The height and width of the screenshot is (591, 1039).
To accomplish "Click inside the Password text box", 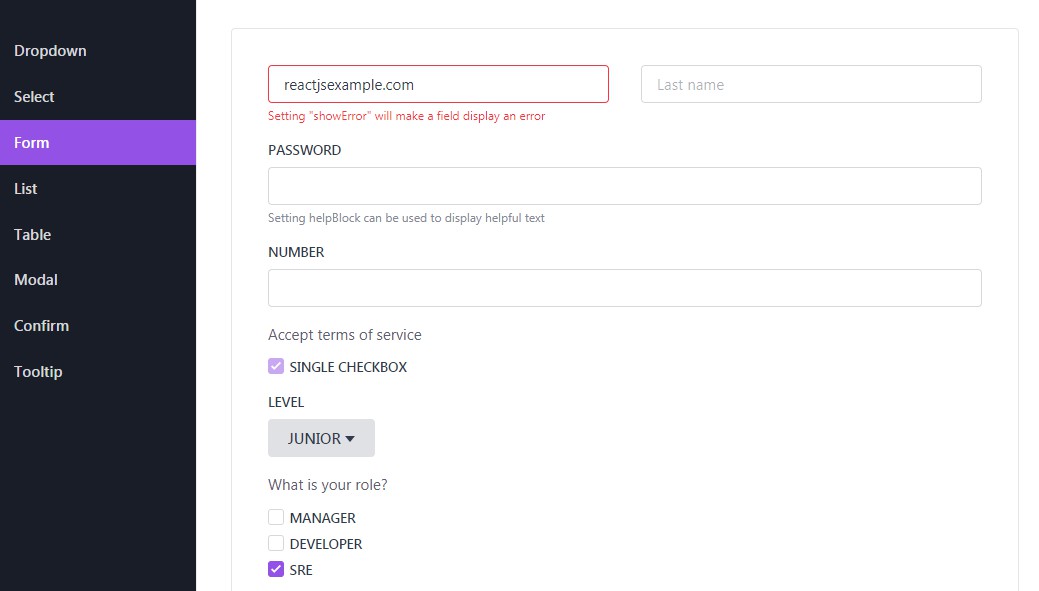I will click(624, 187).
